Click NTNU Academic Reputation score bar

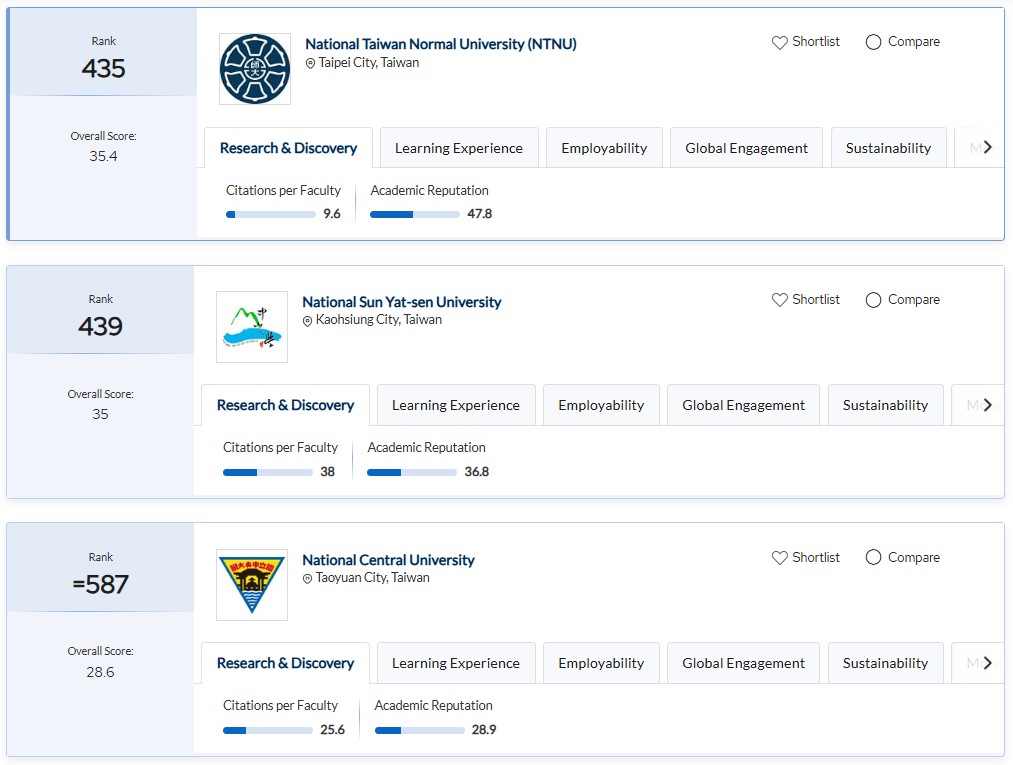tap(415, 214)
